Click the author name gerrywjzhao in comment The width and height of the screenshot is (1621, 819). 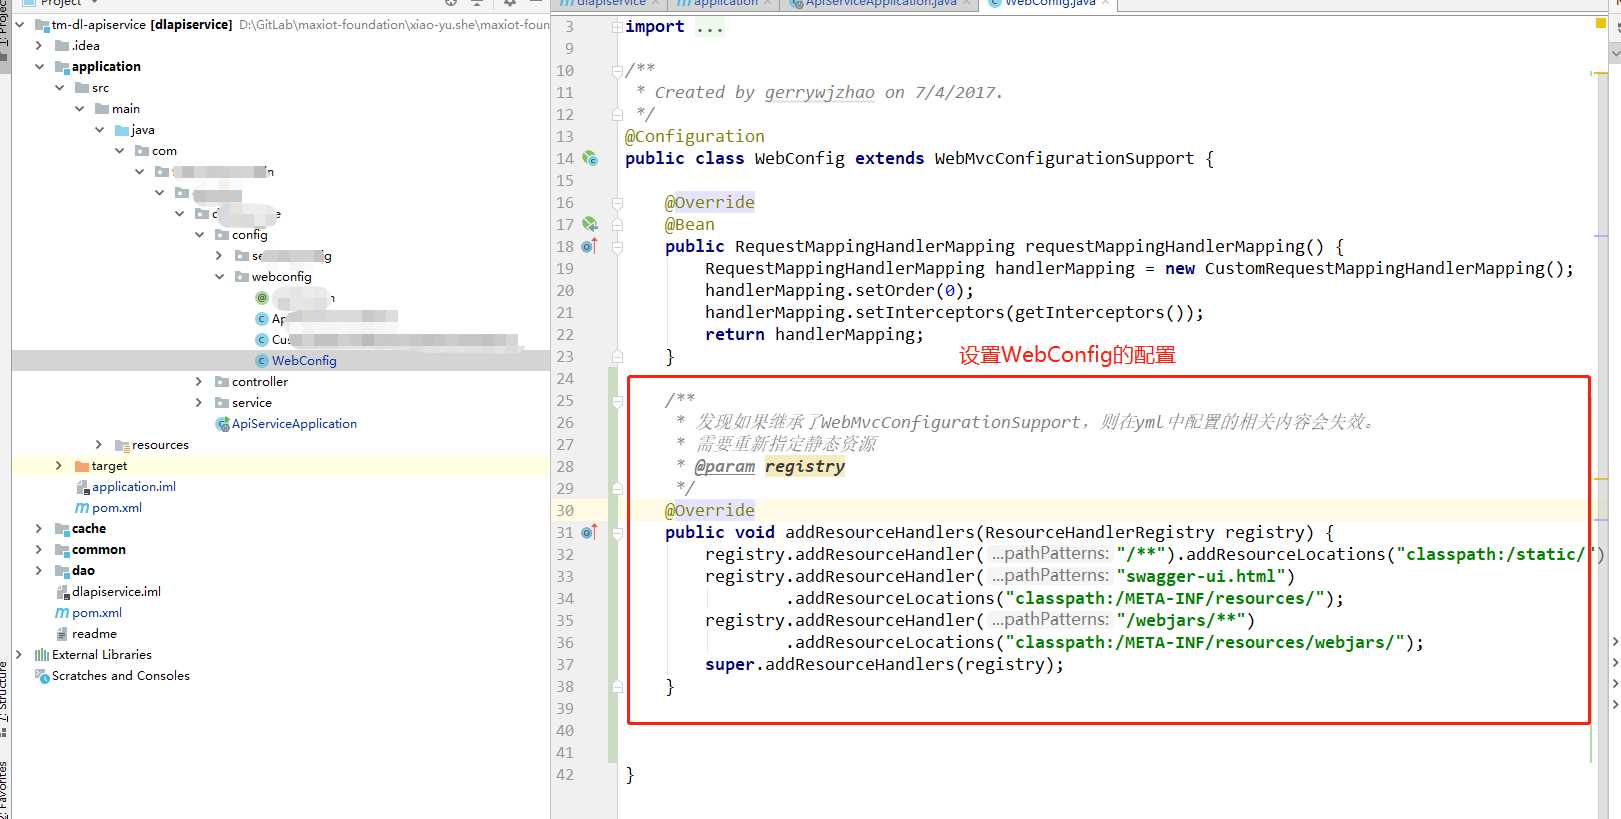pyautogui.click(x=820, y=93)
